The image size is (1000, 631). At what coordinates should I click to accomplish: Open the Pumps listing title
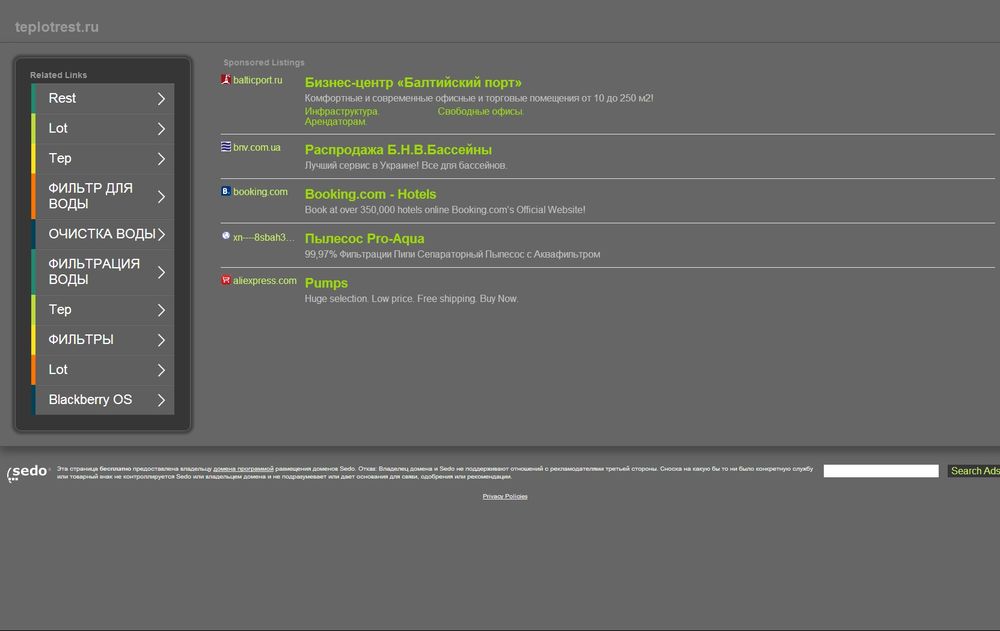[x=326, y=283]
